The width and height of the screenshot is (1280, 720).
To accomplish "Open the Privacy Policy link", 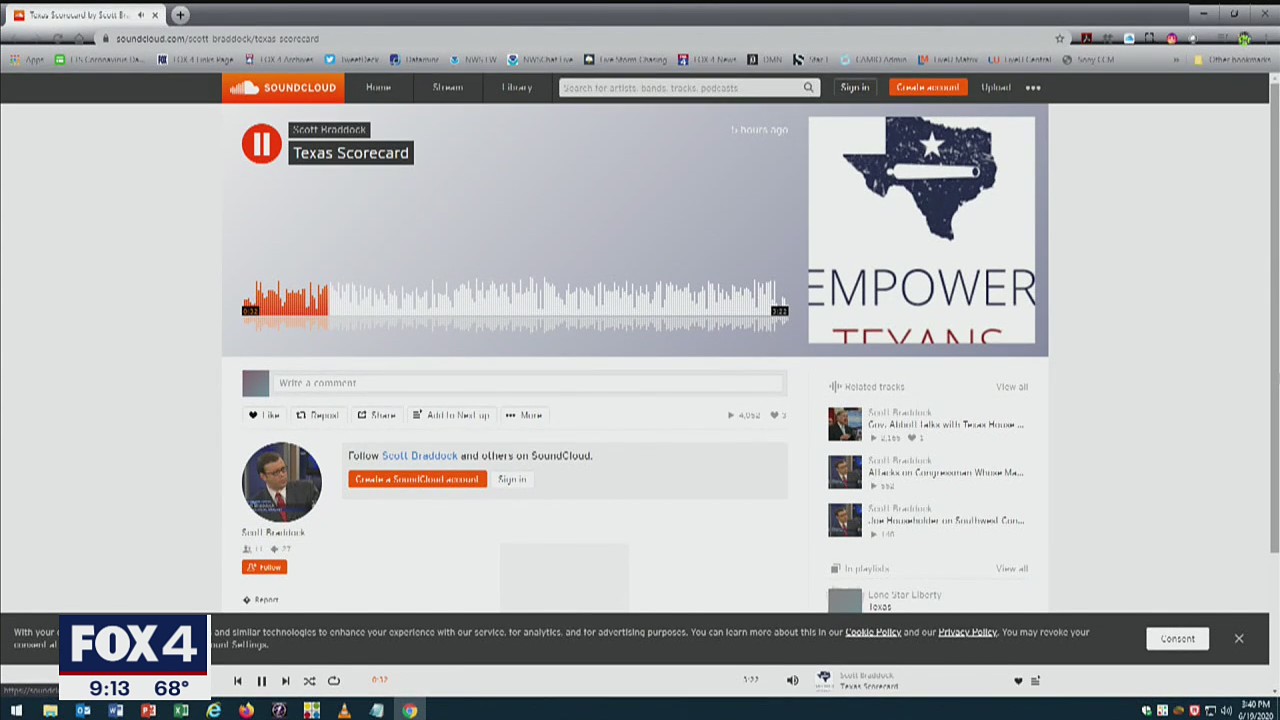I will [967, 632].
